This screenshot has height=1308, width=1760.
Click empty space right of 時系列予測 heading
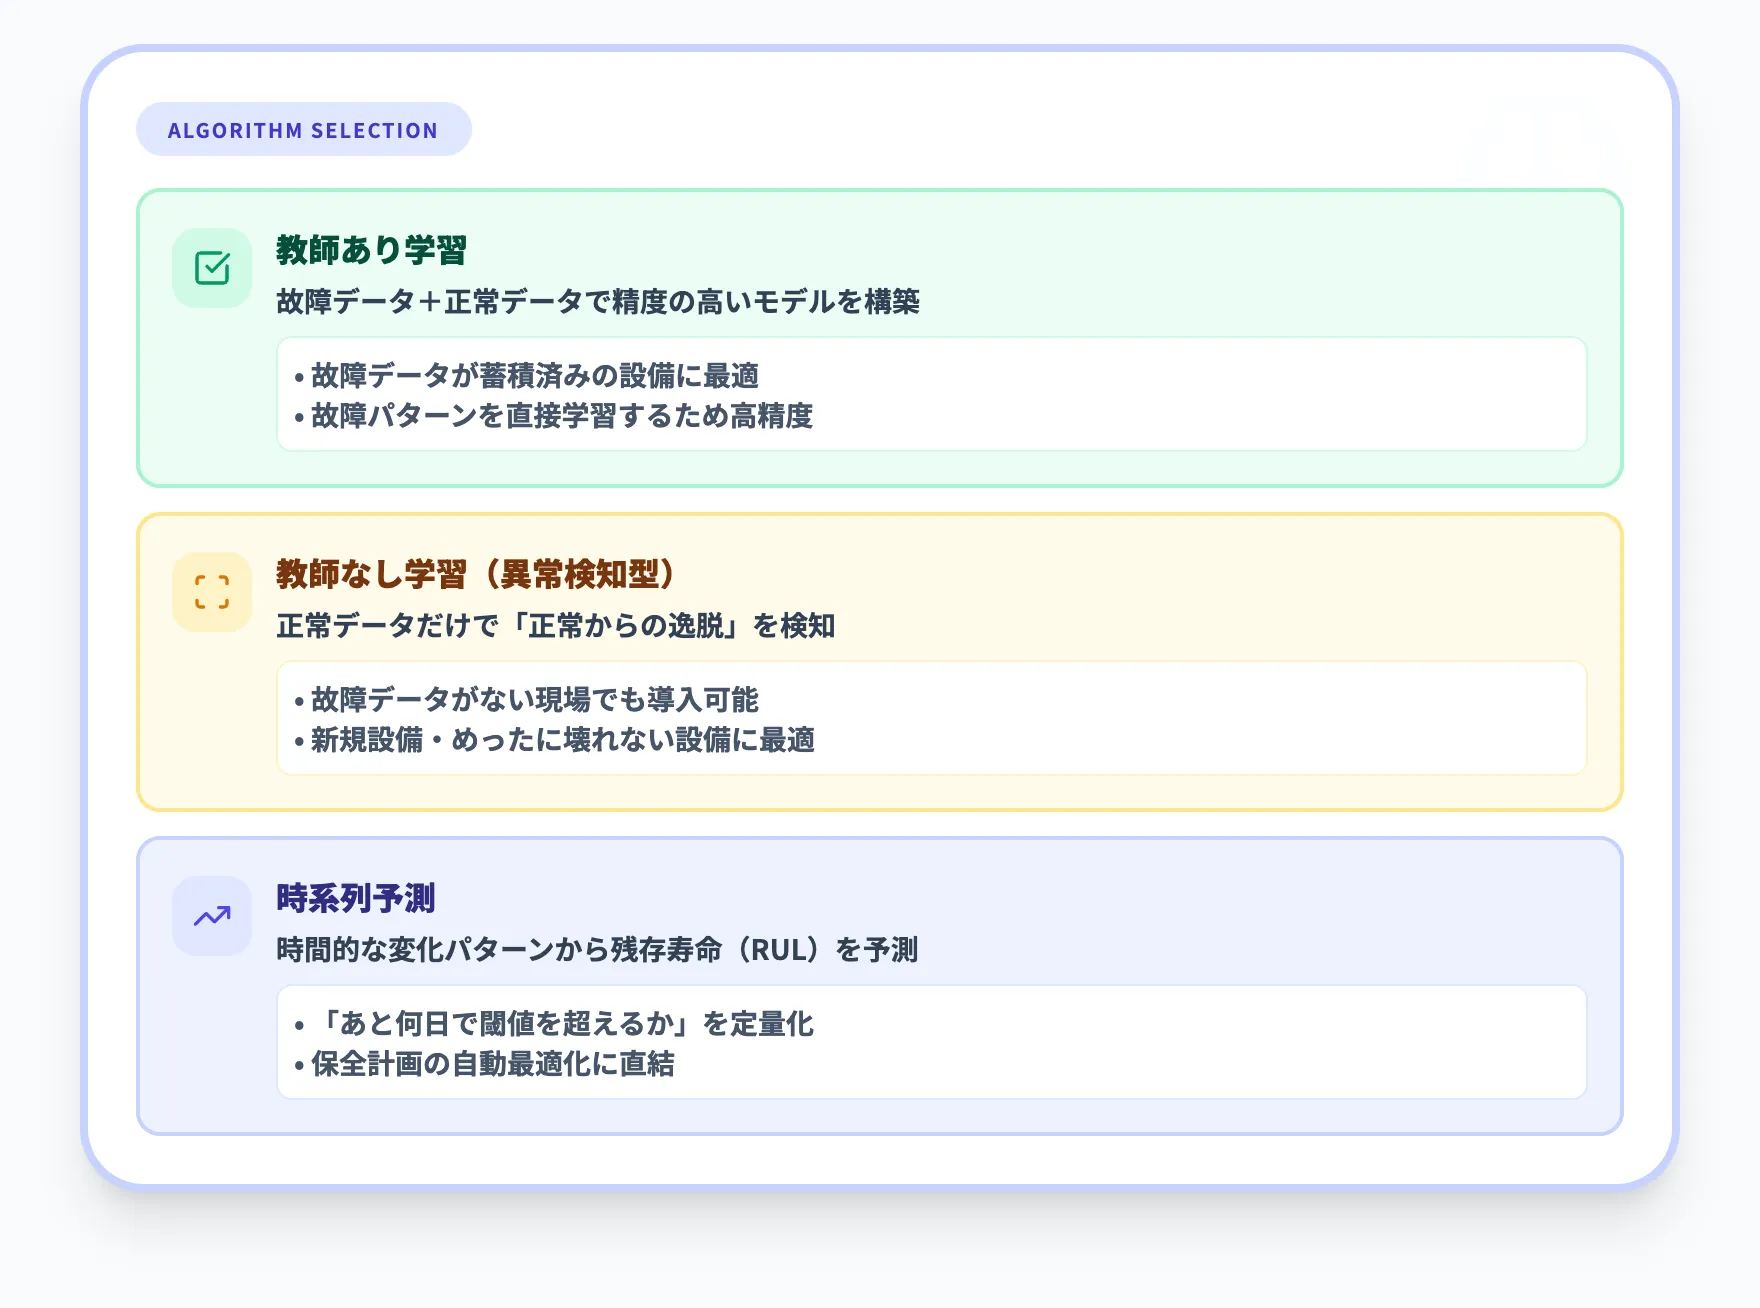tap(1000, 898)
